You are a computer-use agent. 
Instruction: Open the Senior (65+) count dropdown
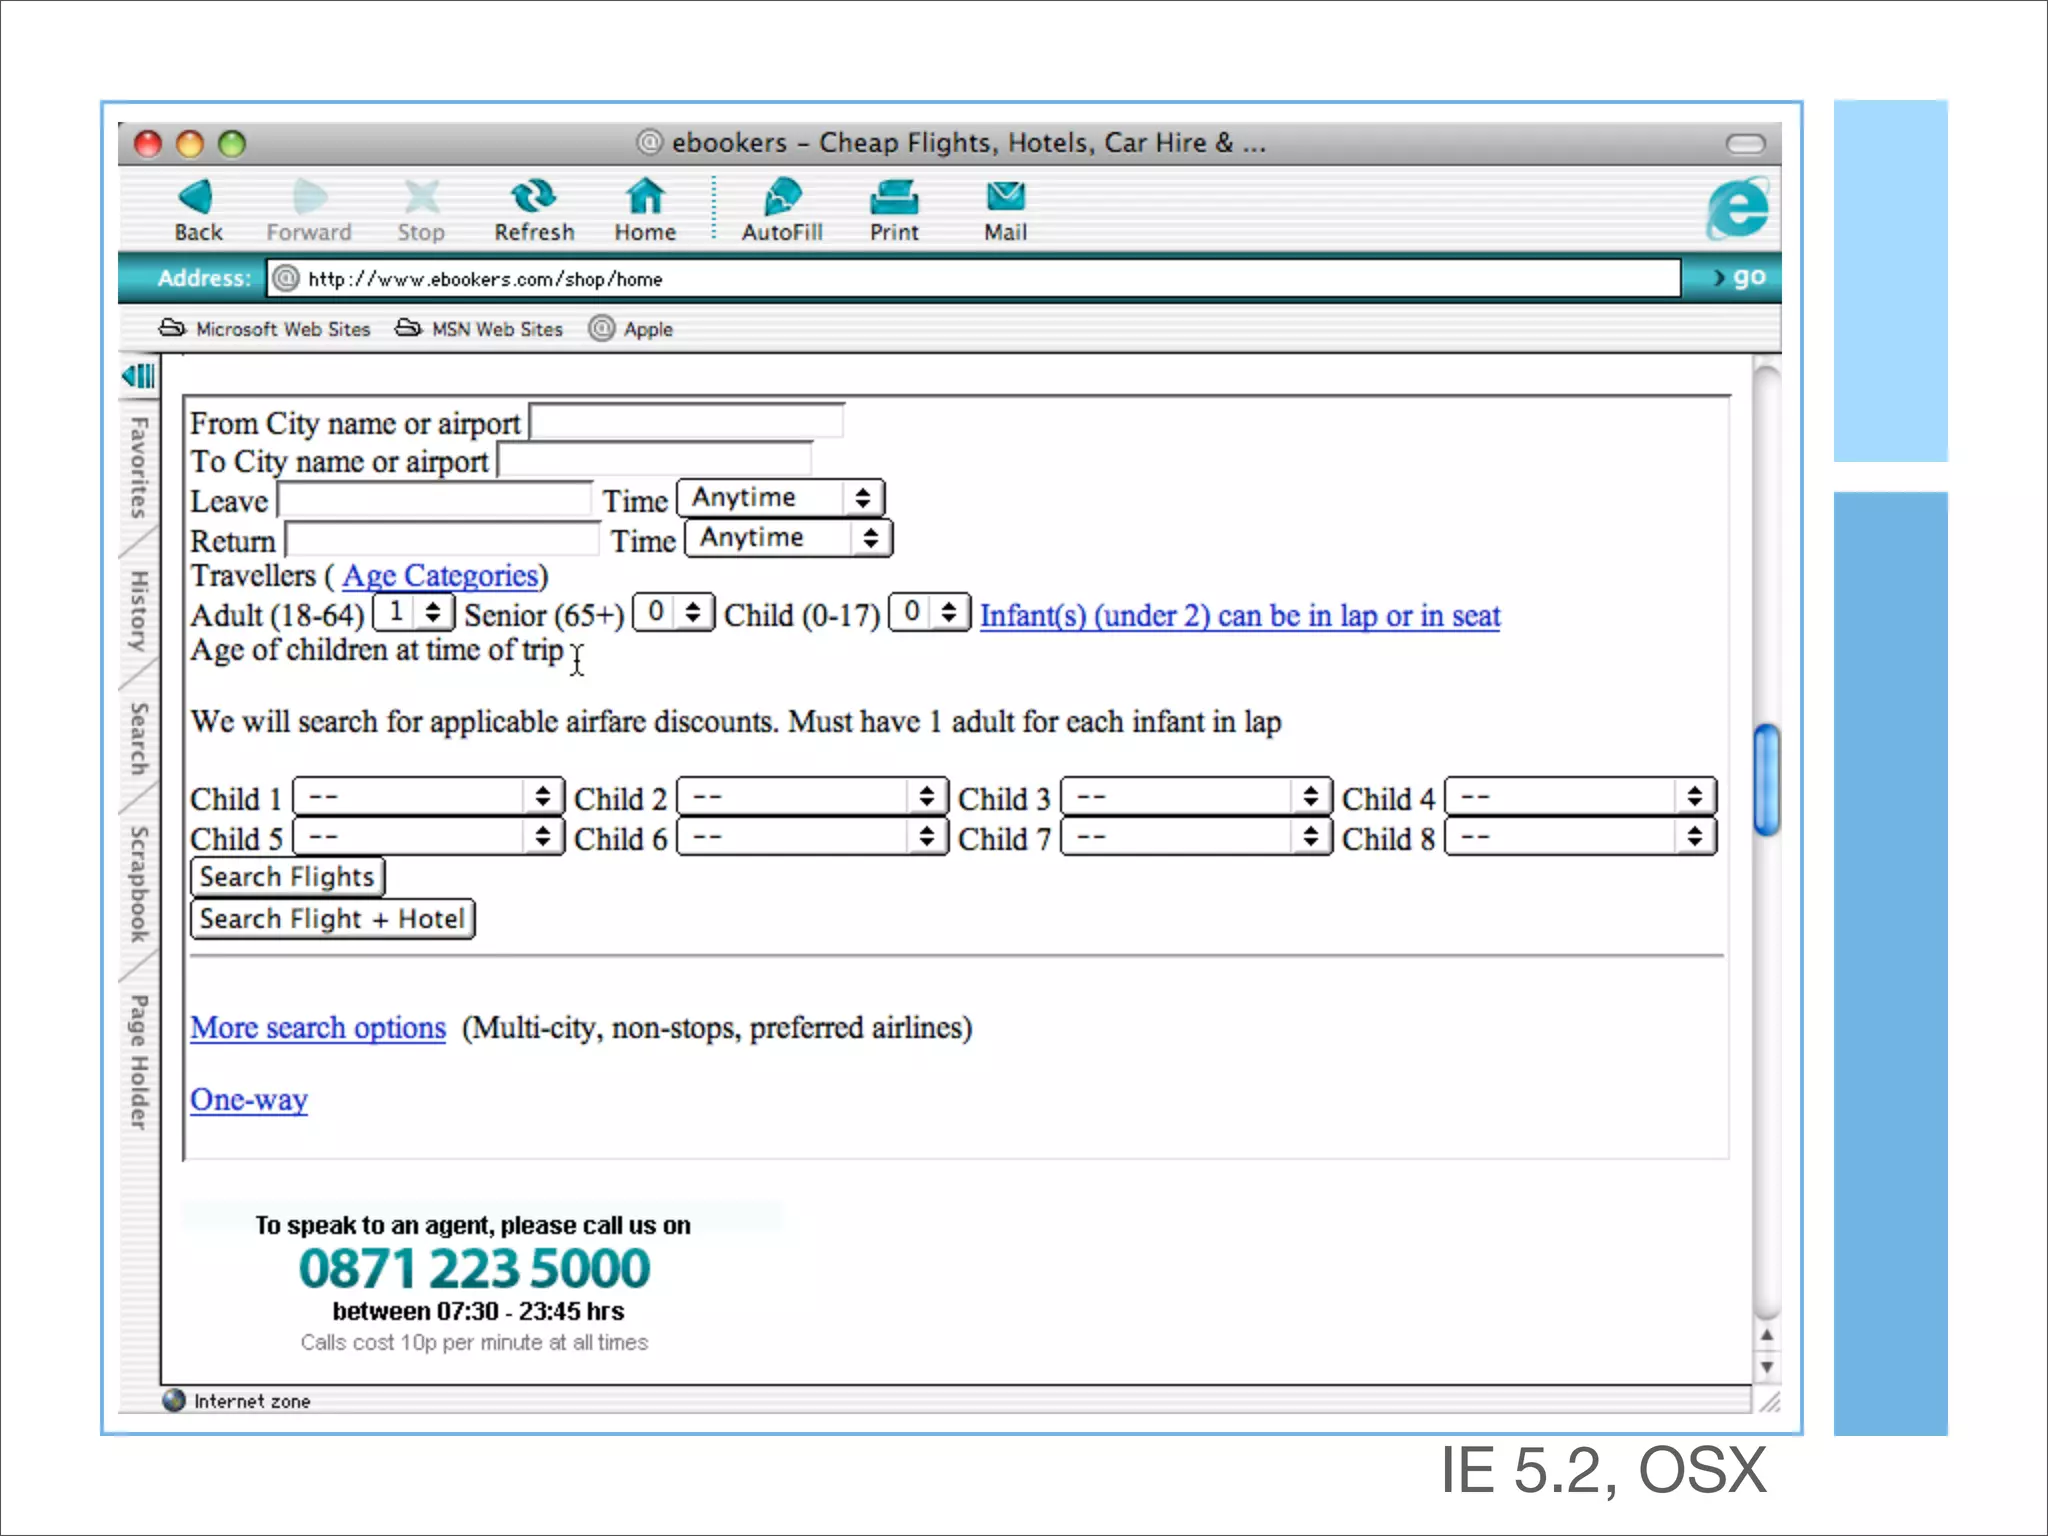pyautogui.click(x=673, y=612)
